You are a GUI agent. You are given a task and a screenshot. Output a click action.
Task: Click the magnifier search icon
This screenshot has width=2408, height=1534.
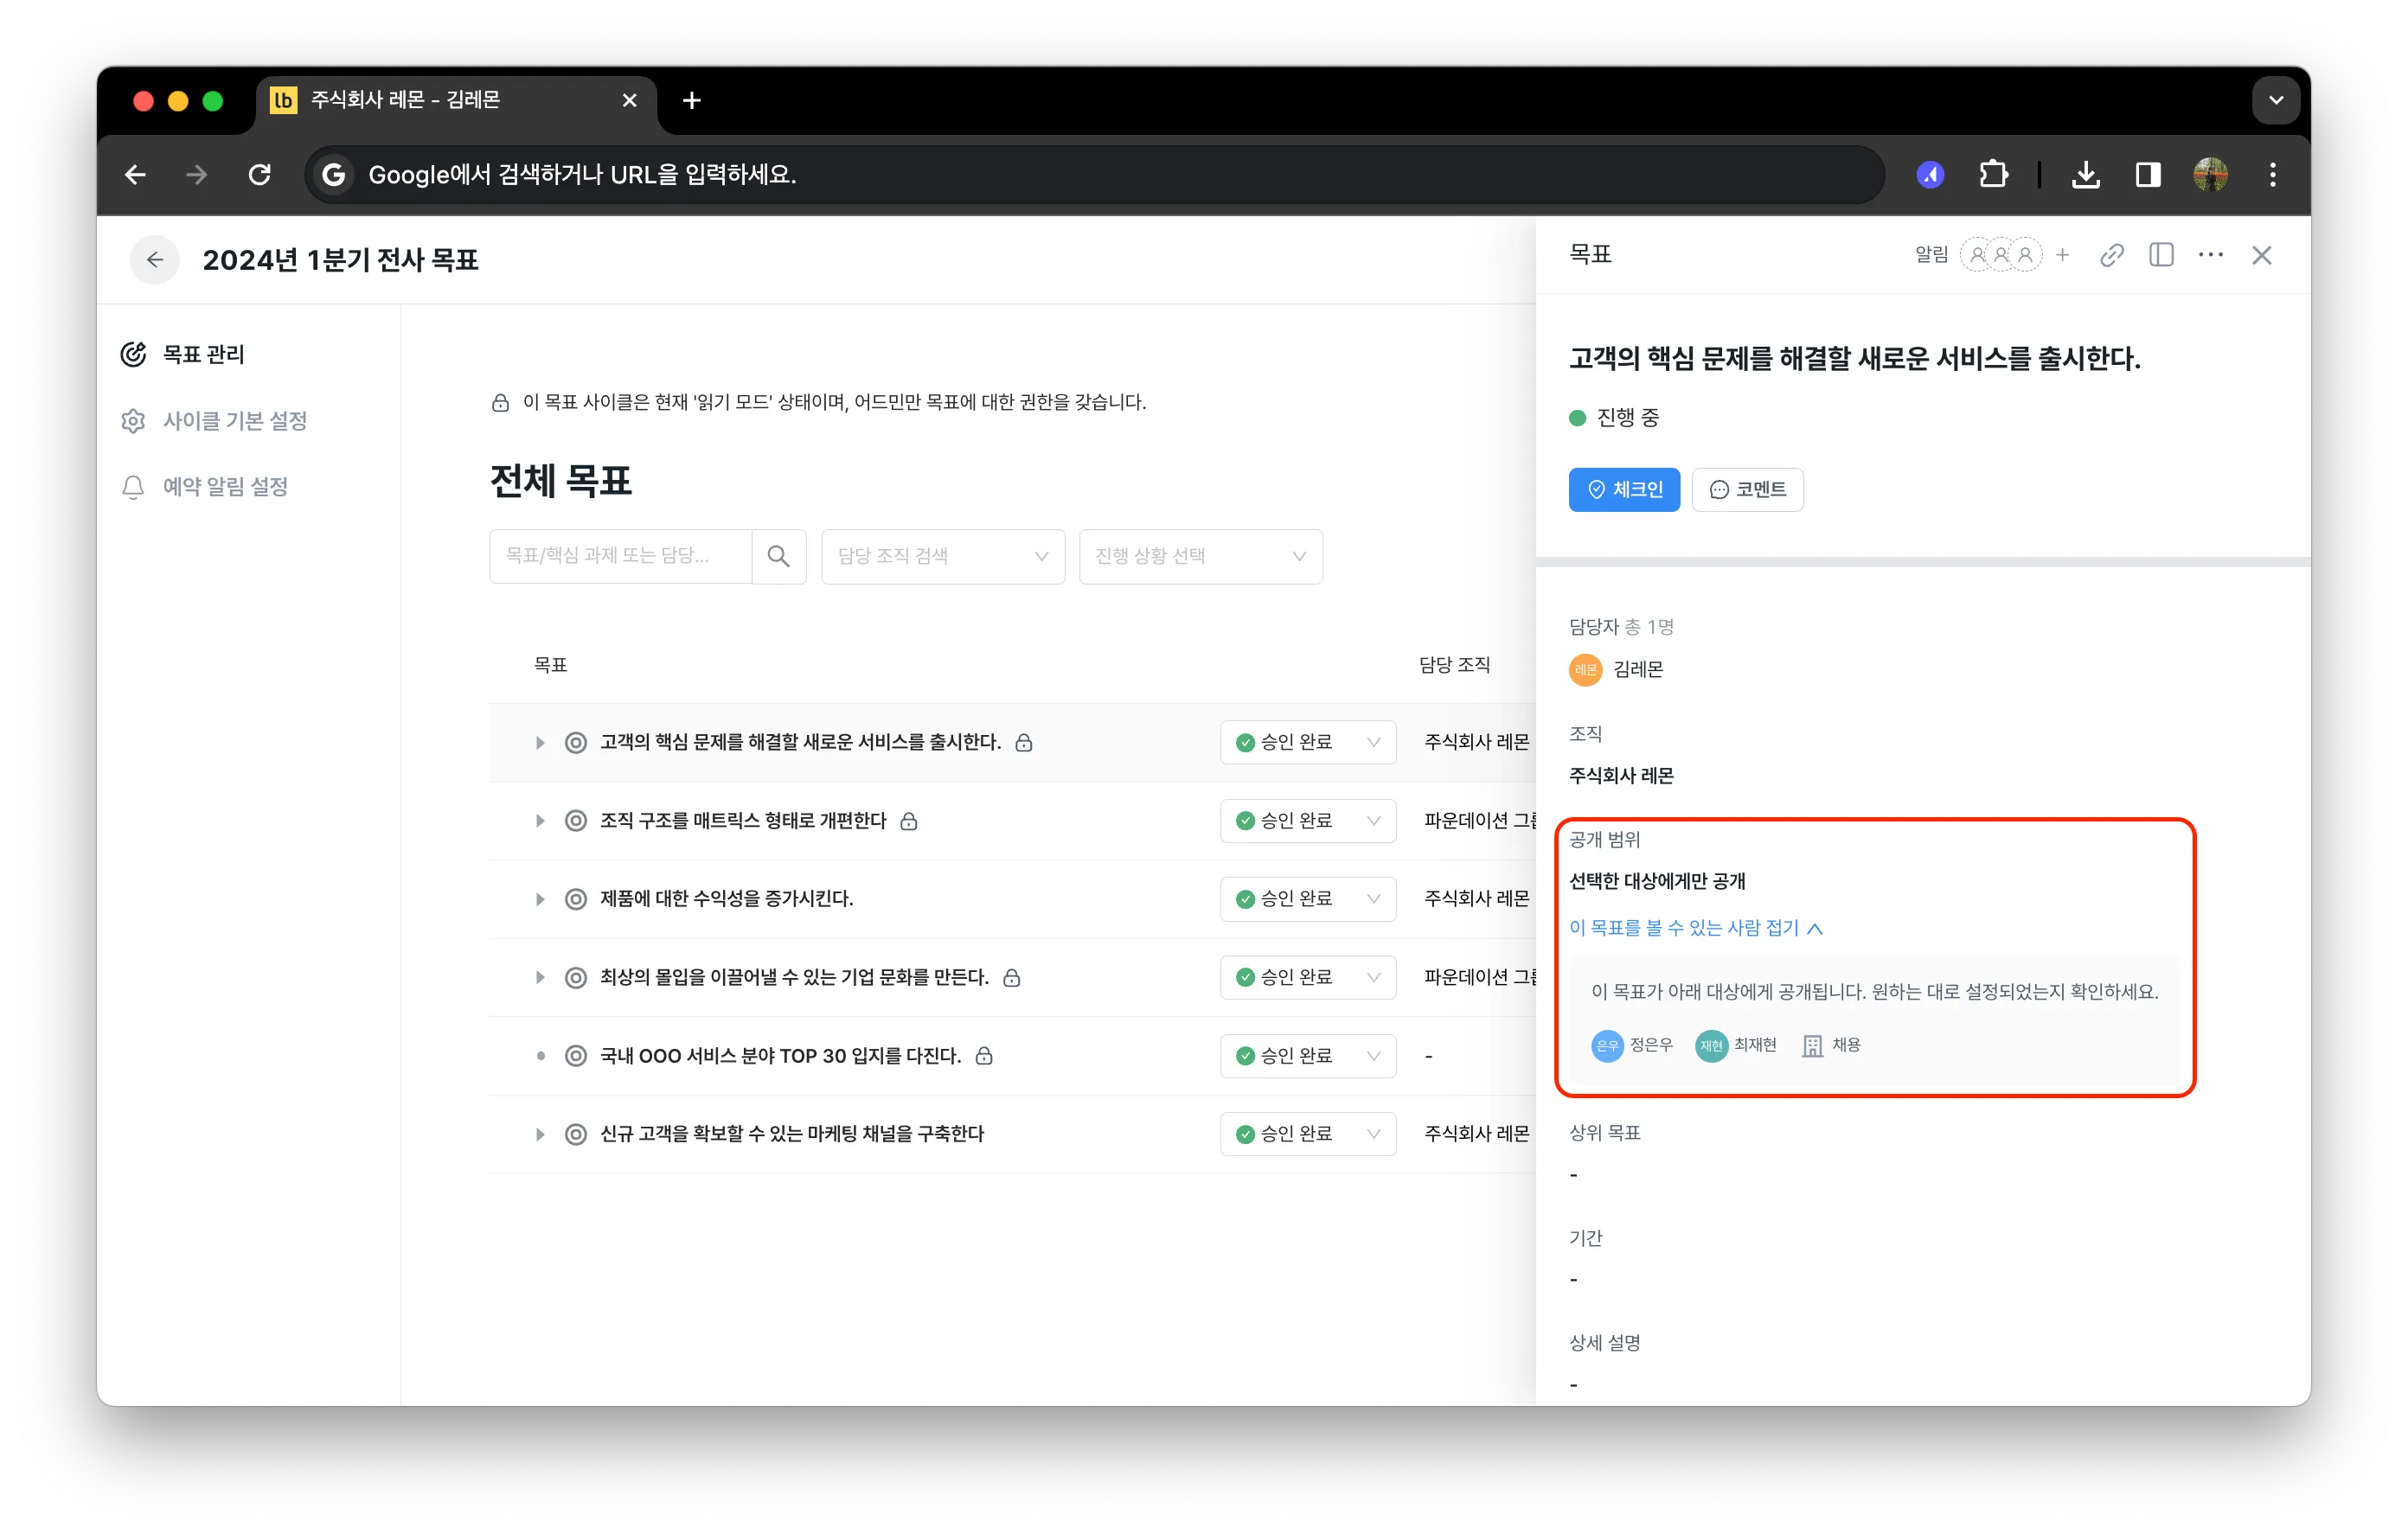point(778,556)
